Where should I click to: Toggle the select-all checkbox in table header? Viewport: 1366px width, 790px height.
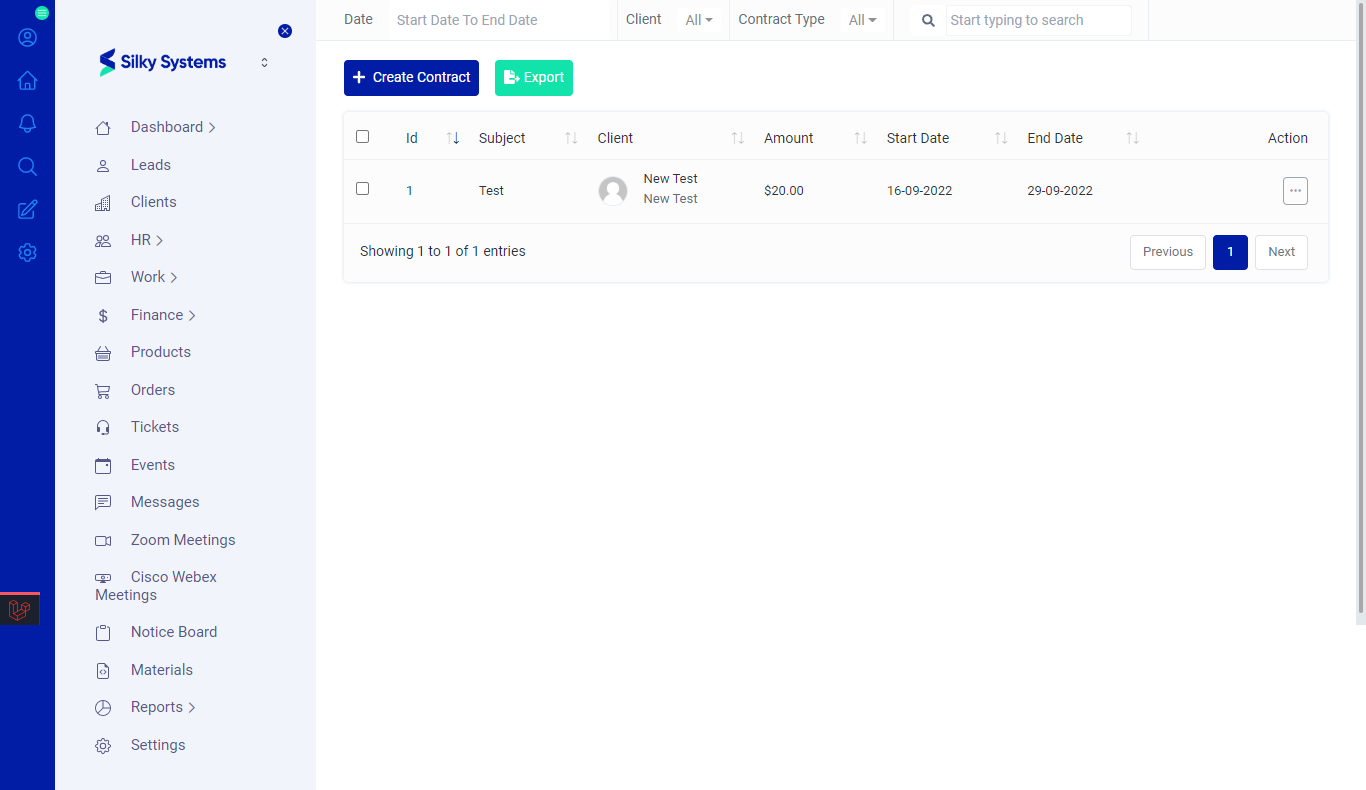[x=362, y=137]
